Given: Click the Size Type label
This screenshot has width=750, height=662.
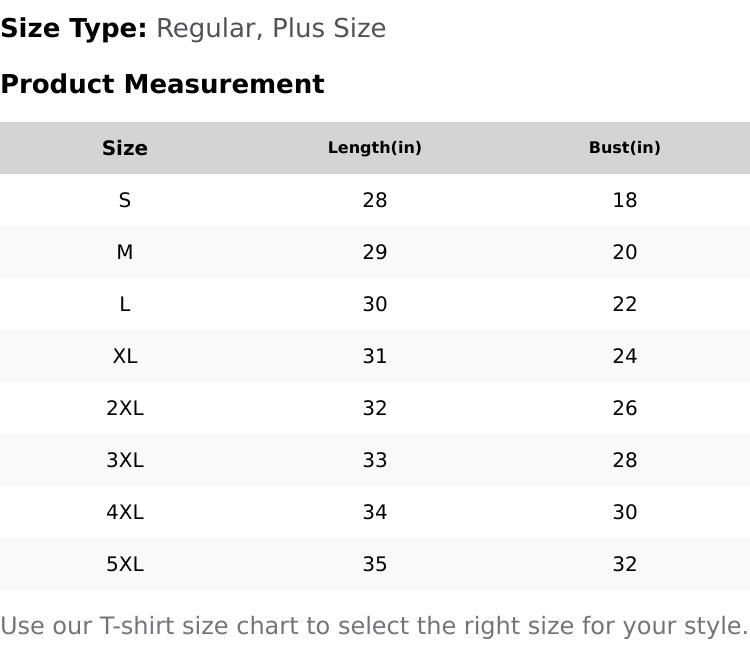Looking at the screenshot, I should coord(74,28).
